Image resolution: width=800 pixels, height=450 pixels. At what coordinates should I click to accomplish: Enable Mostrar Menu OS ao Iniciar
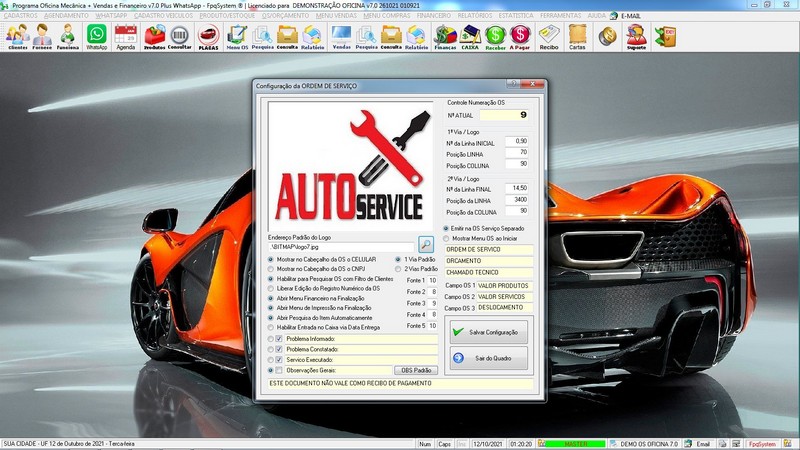[x=446, y=239]
